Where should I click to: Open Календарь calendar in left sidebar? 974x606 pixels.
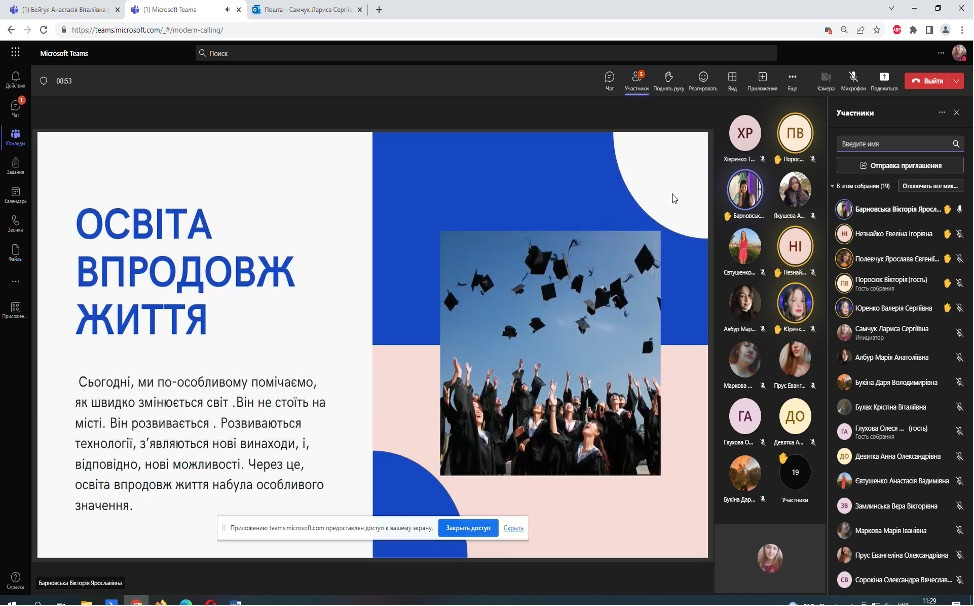point(16,195)
